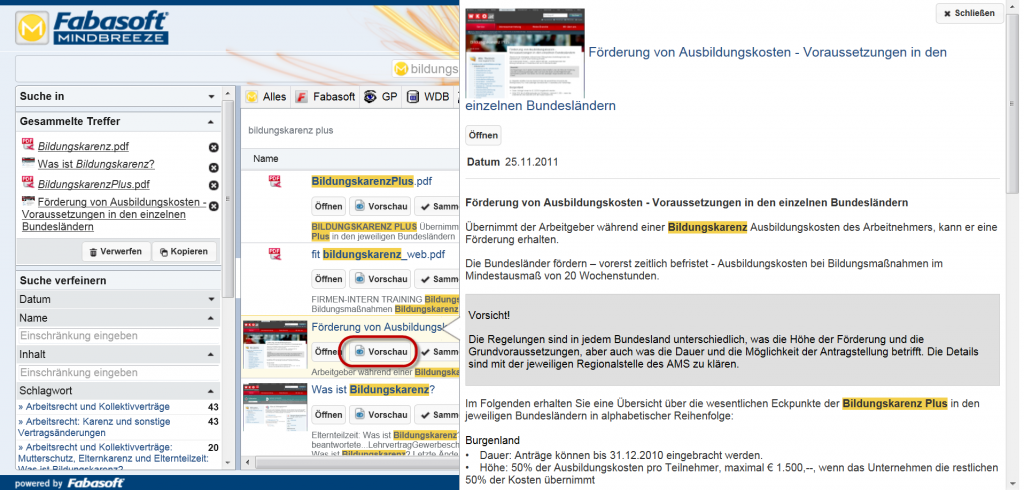1024x490 pixels.
Task: Click the Mindbreeze icon in the search box
Action: click(x=402, y=68)
